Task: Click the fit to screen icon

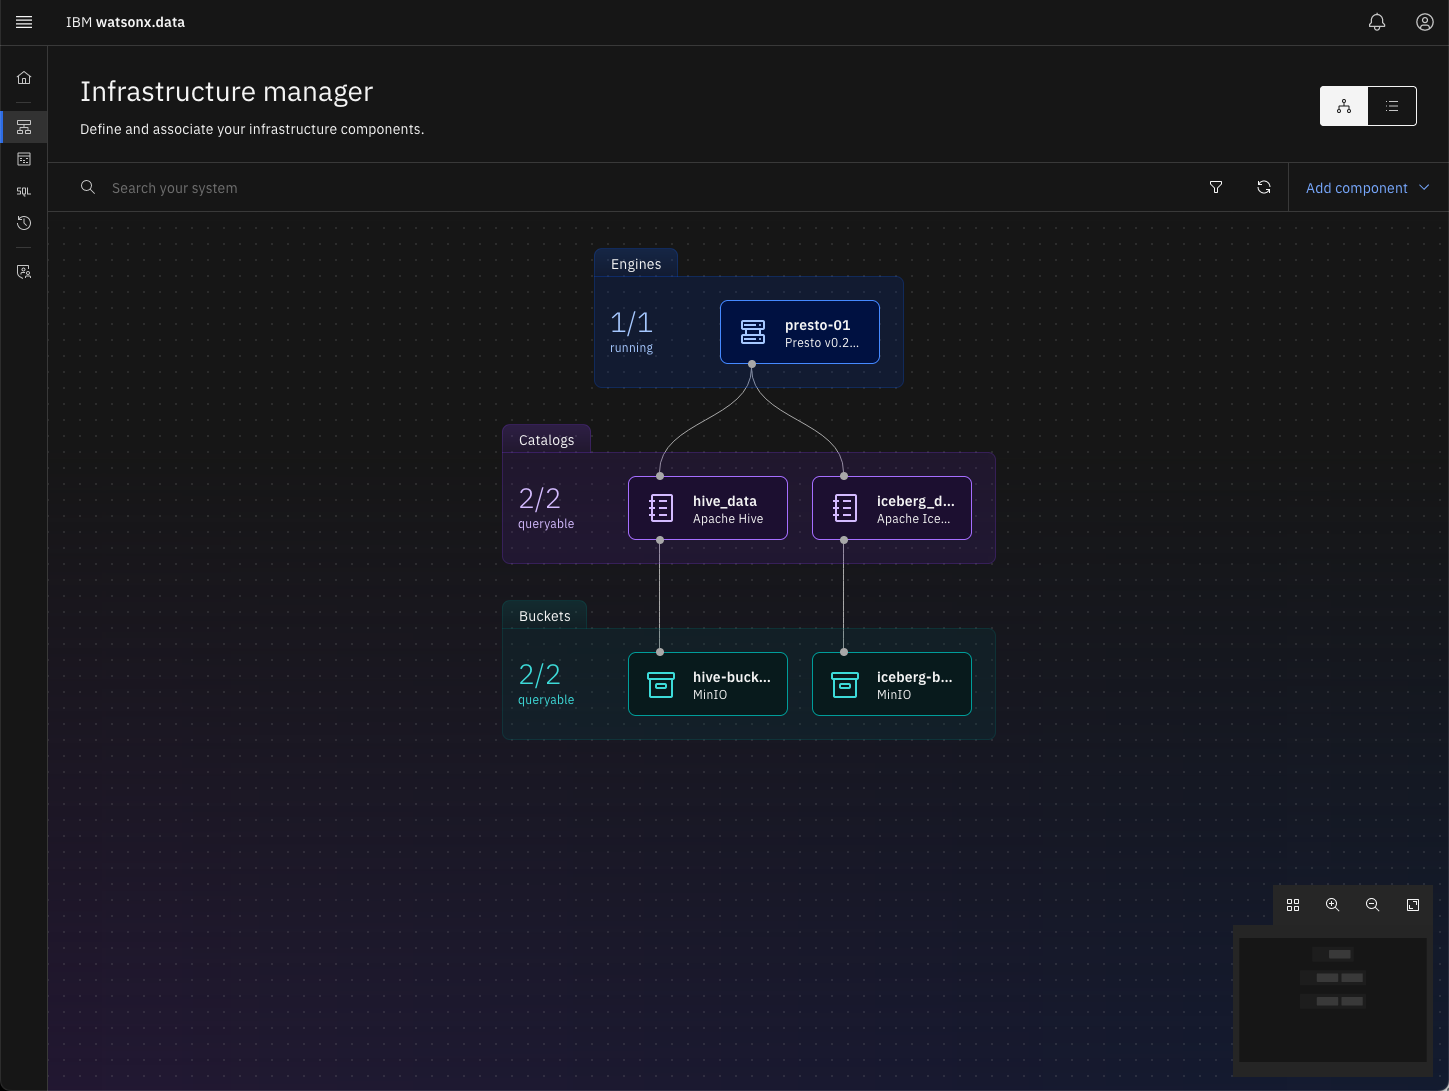Action: [x=1413, y=905]
